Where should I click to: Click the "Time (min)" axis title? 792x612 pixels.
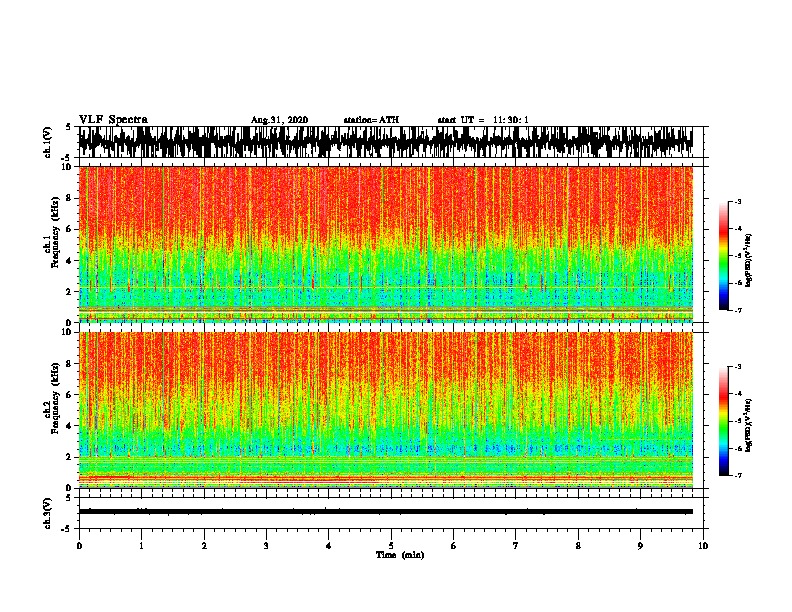point(400,555)
